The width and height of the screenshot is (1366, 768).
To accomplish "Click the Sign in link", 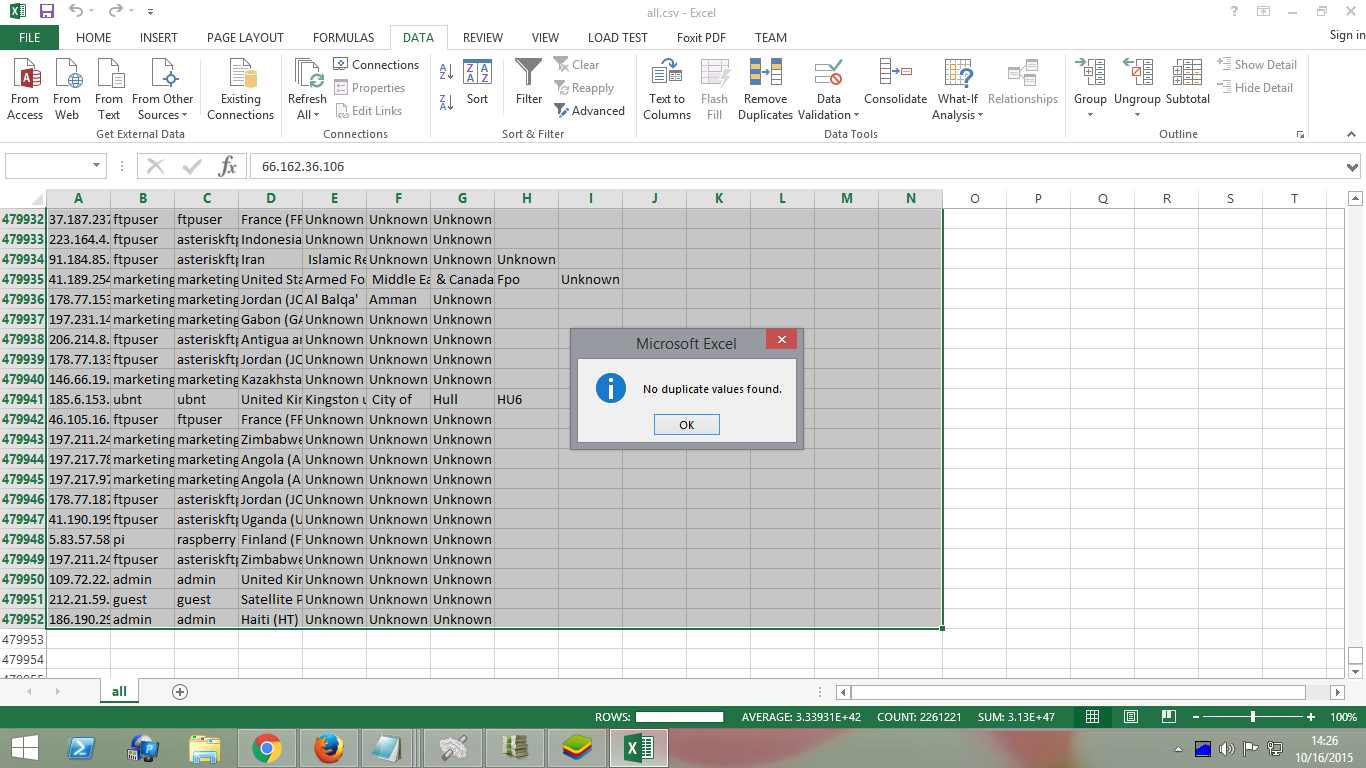I will (1347, 35).
